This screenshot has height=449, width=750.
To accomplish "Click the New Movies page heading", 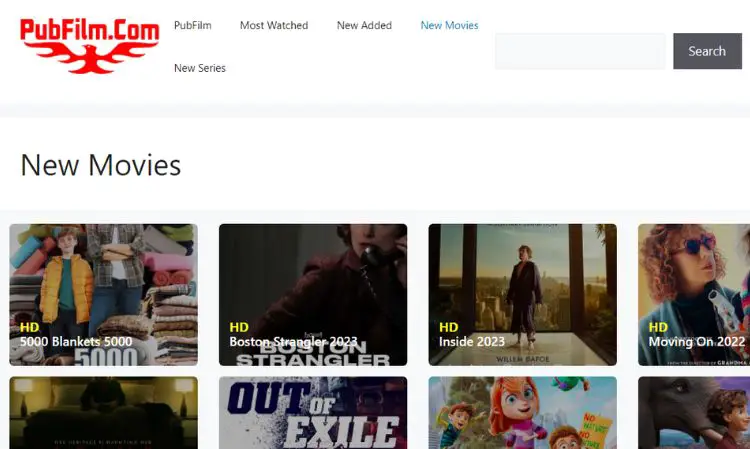I will click(101, 165).
